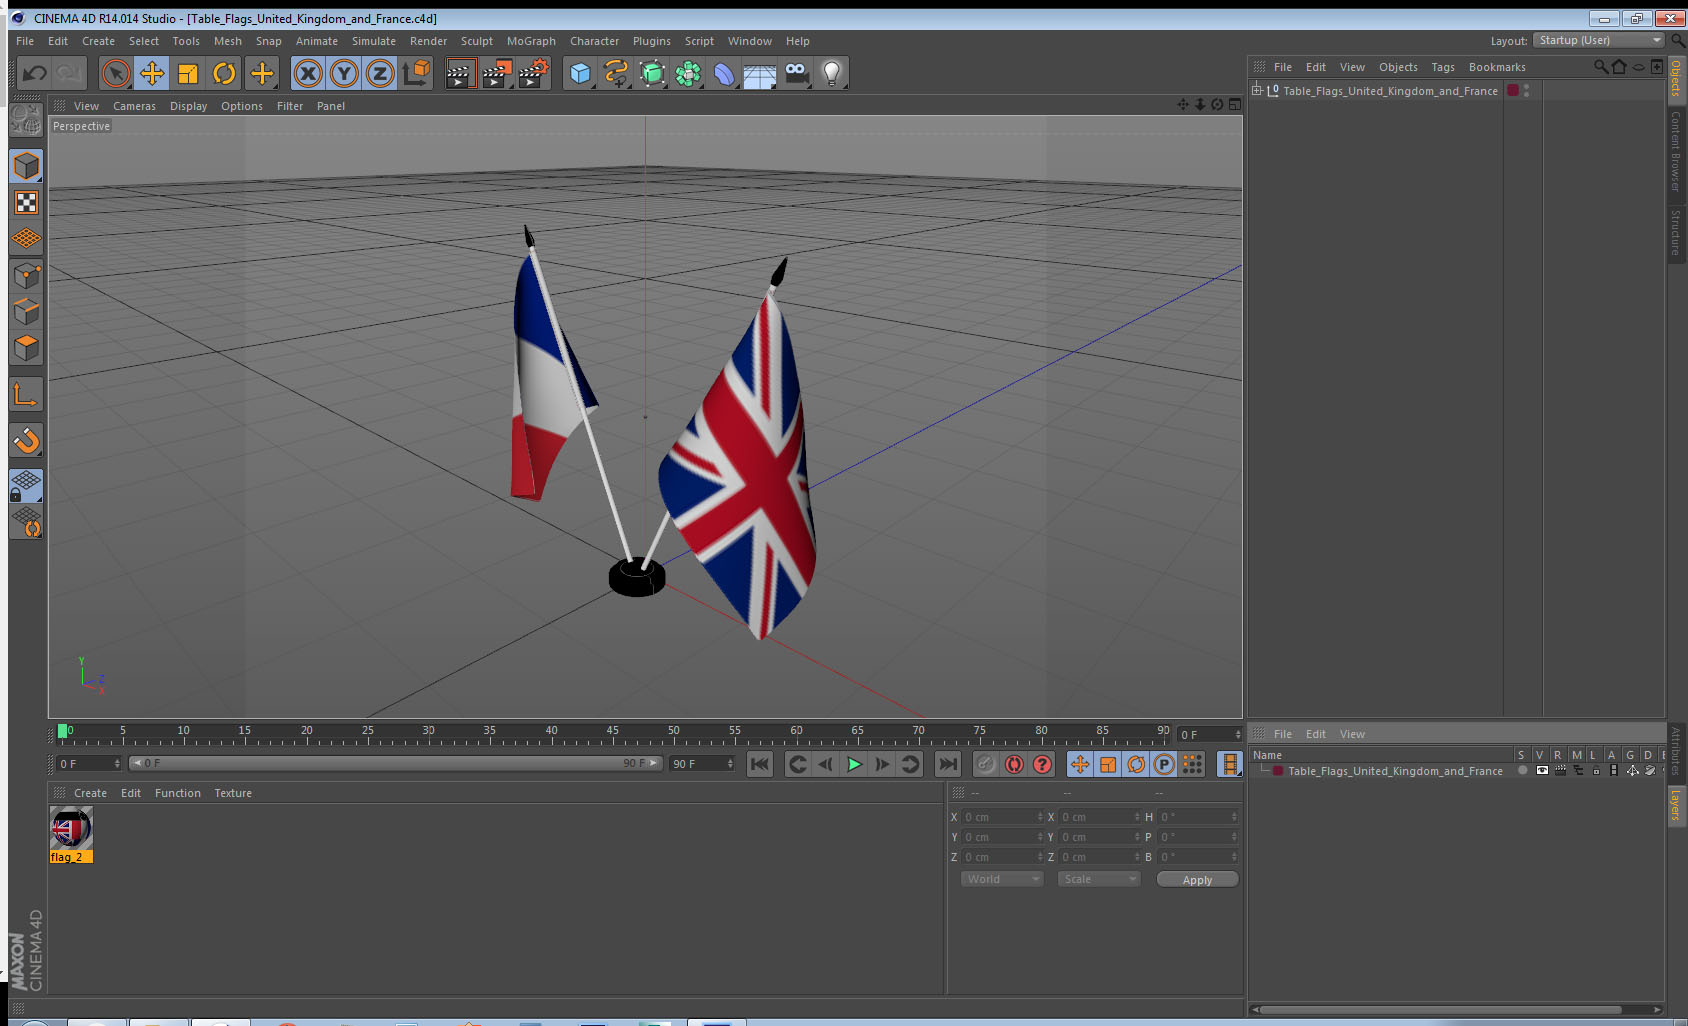Toggle Enable Axis tool
This screenshot has width=1688, height=1026.
(26, 394)
